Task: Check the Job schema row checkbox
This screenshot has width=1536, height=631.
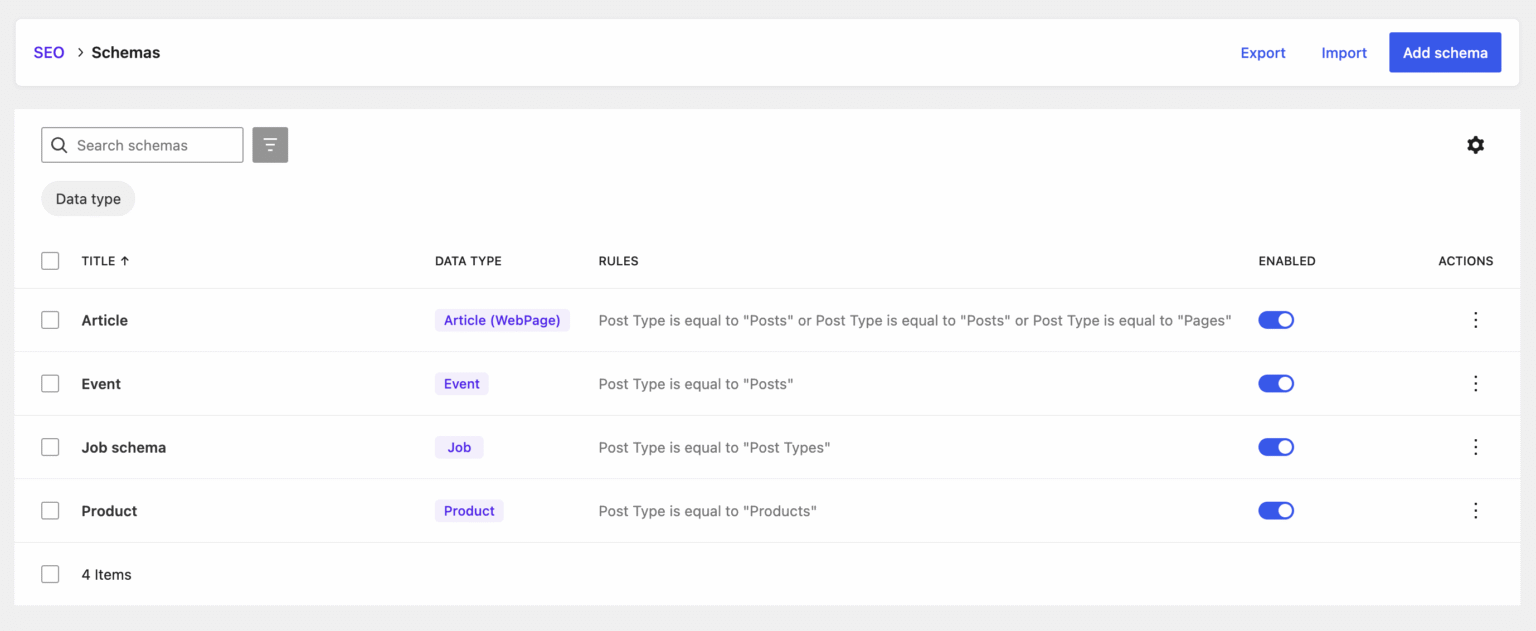Action: tap(50, 447)
